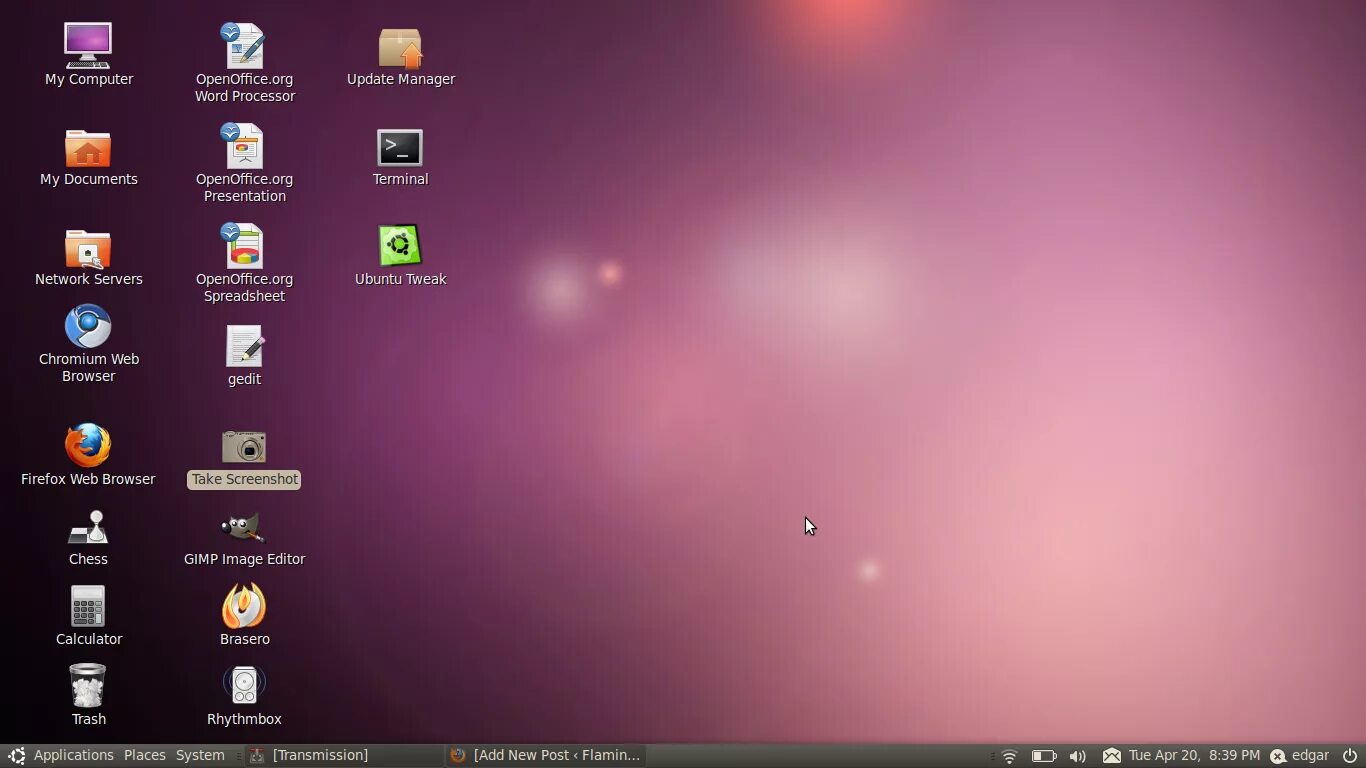Image resolution: width=1366 pixels, height=768 pixels.
Task: Launch GIMP Image Editor icon
Action: click(x=244, y=527)
